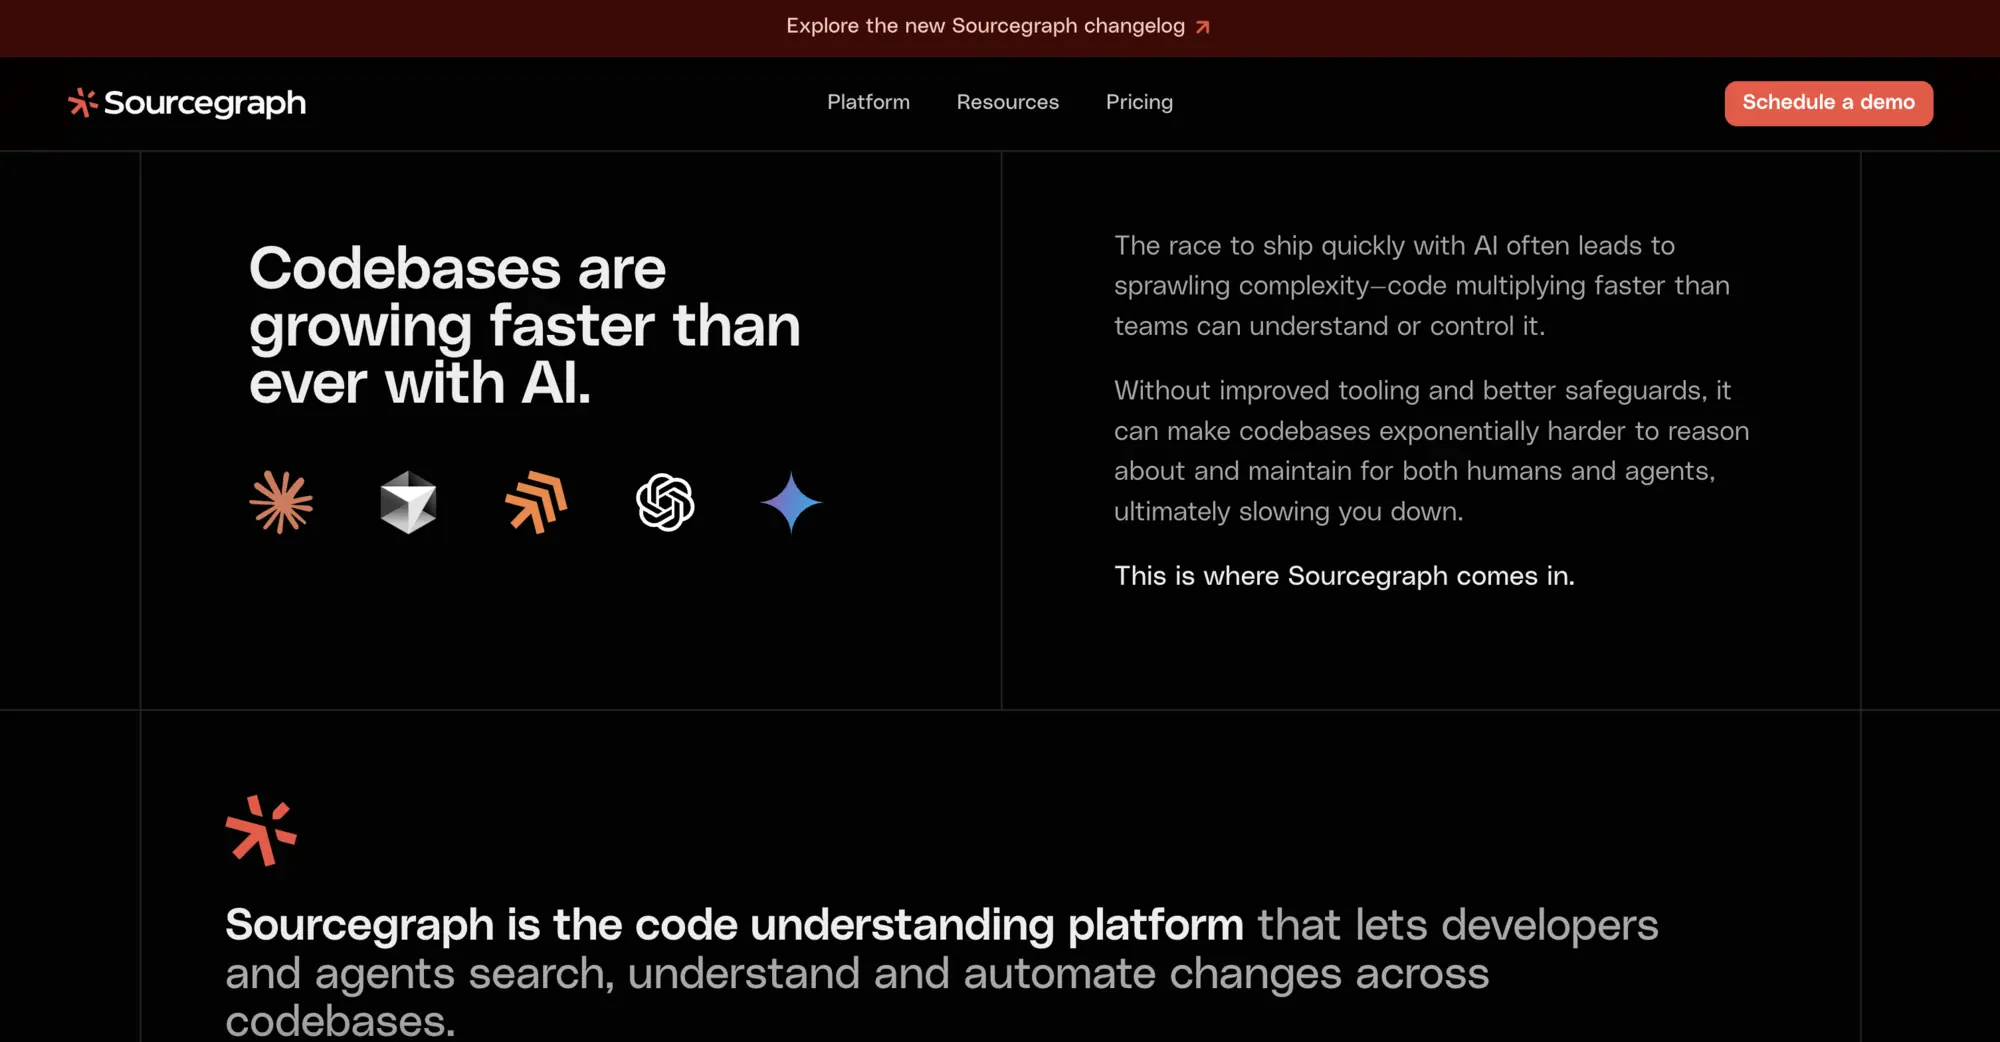Click the paragraph starting The race to ship quickly

[1422, 286]
